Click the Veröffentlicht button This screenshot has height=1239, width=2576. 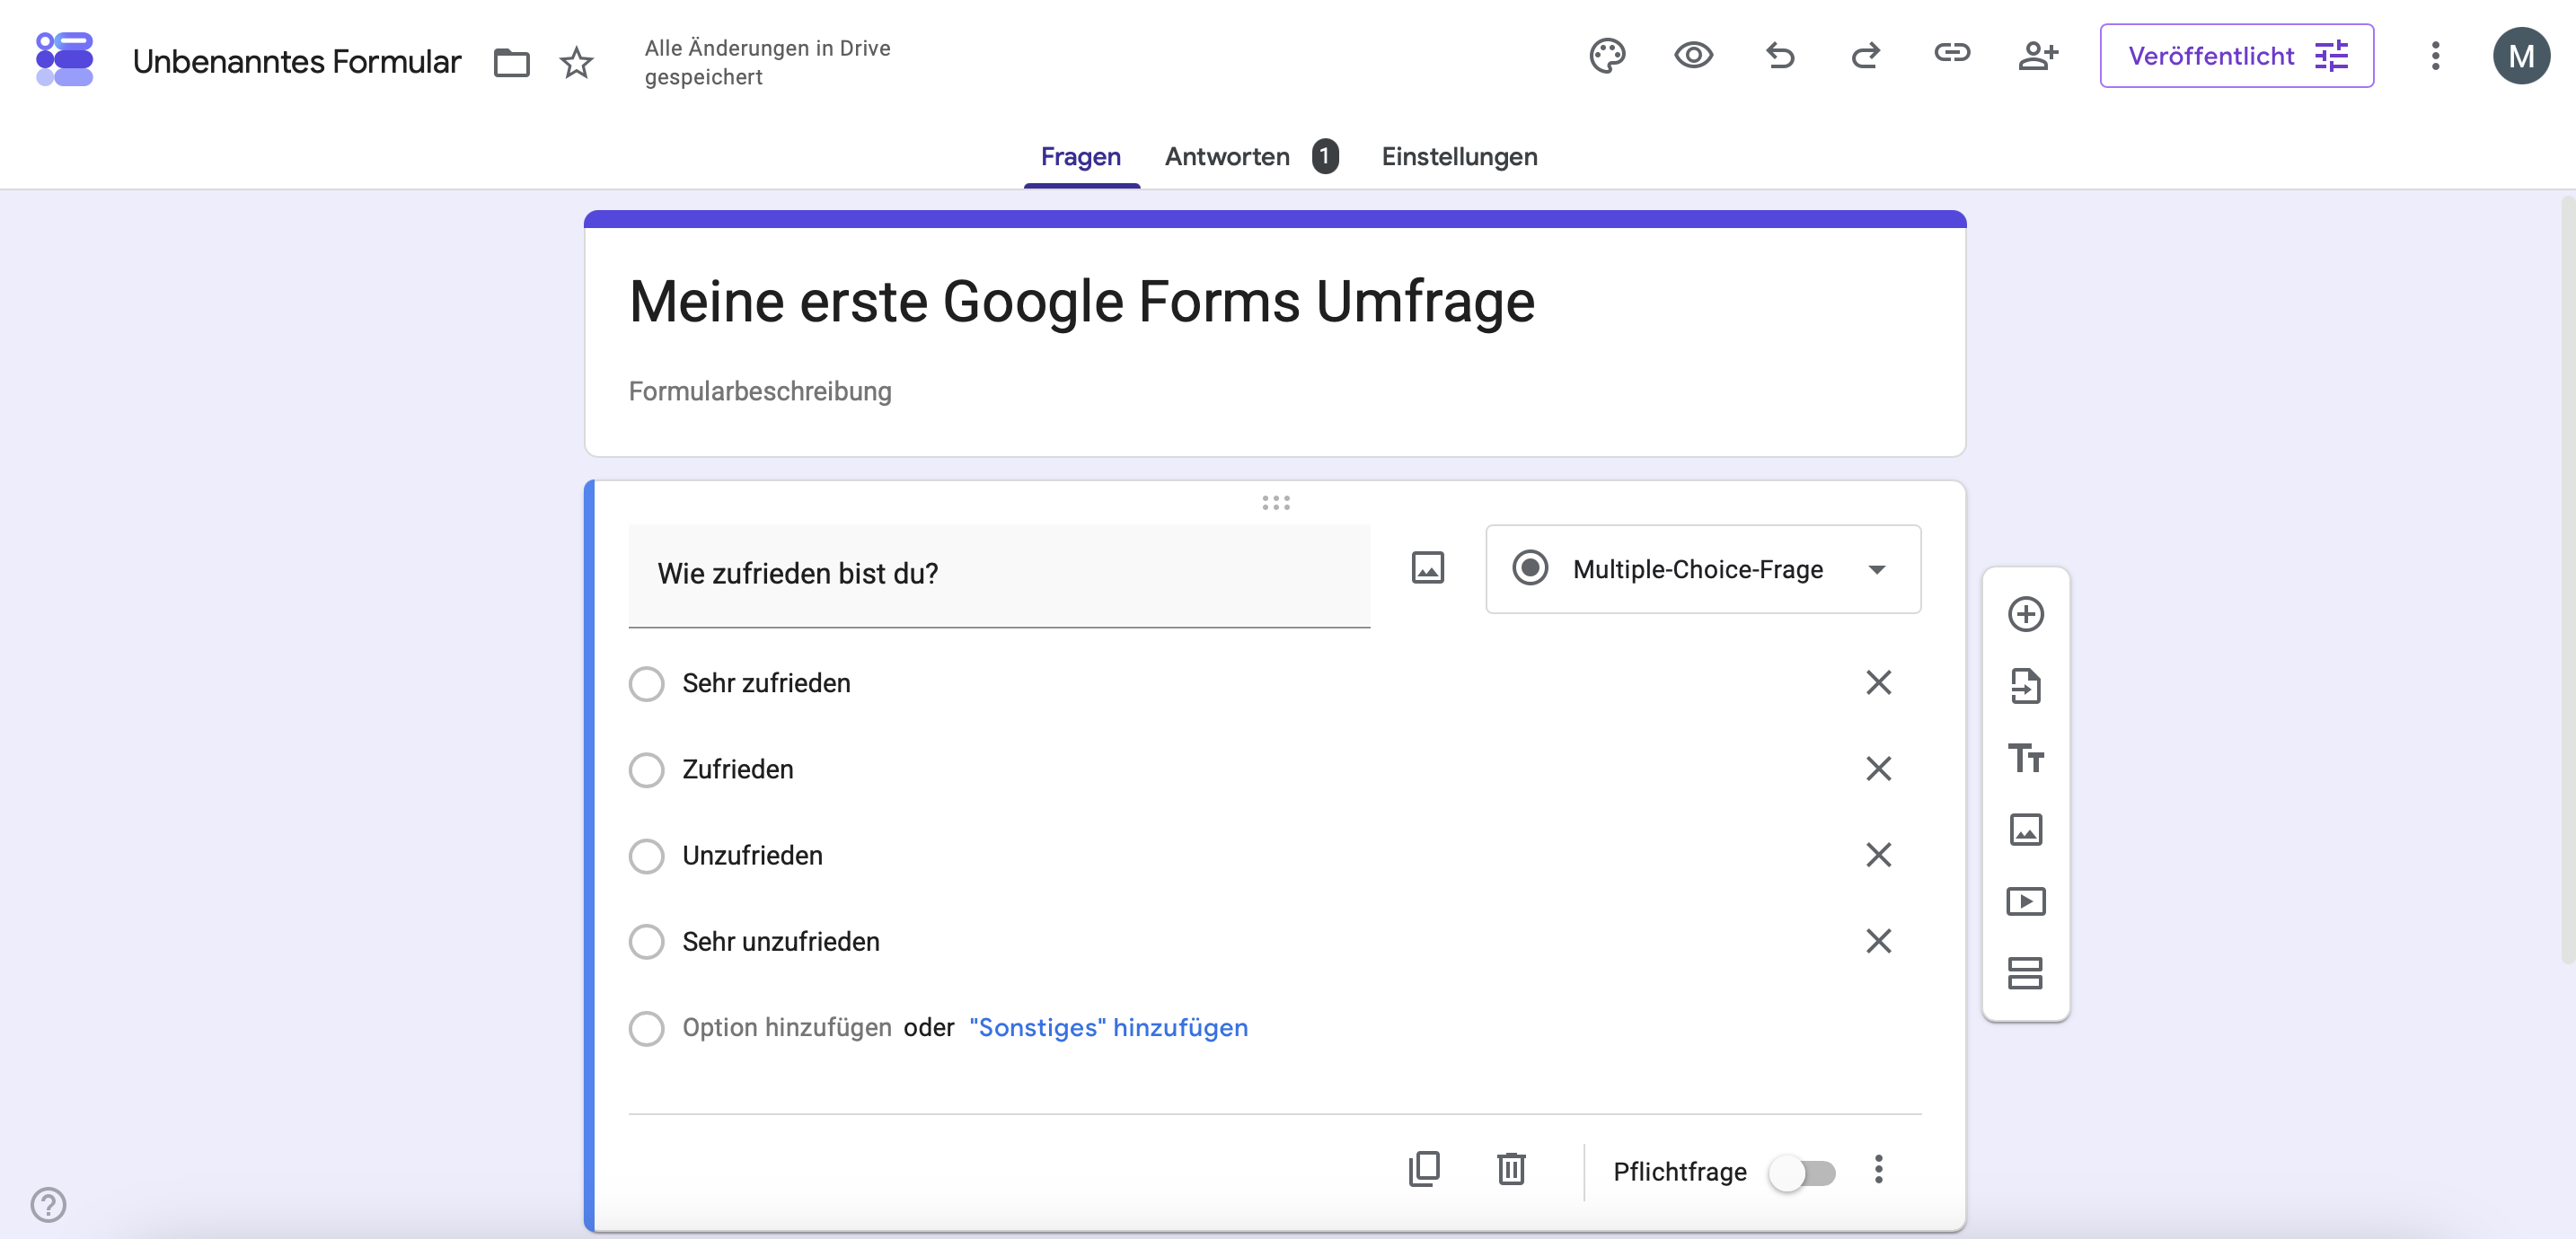(x=2236, y=56)
